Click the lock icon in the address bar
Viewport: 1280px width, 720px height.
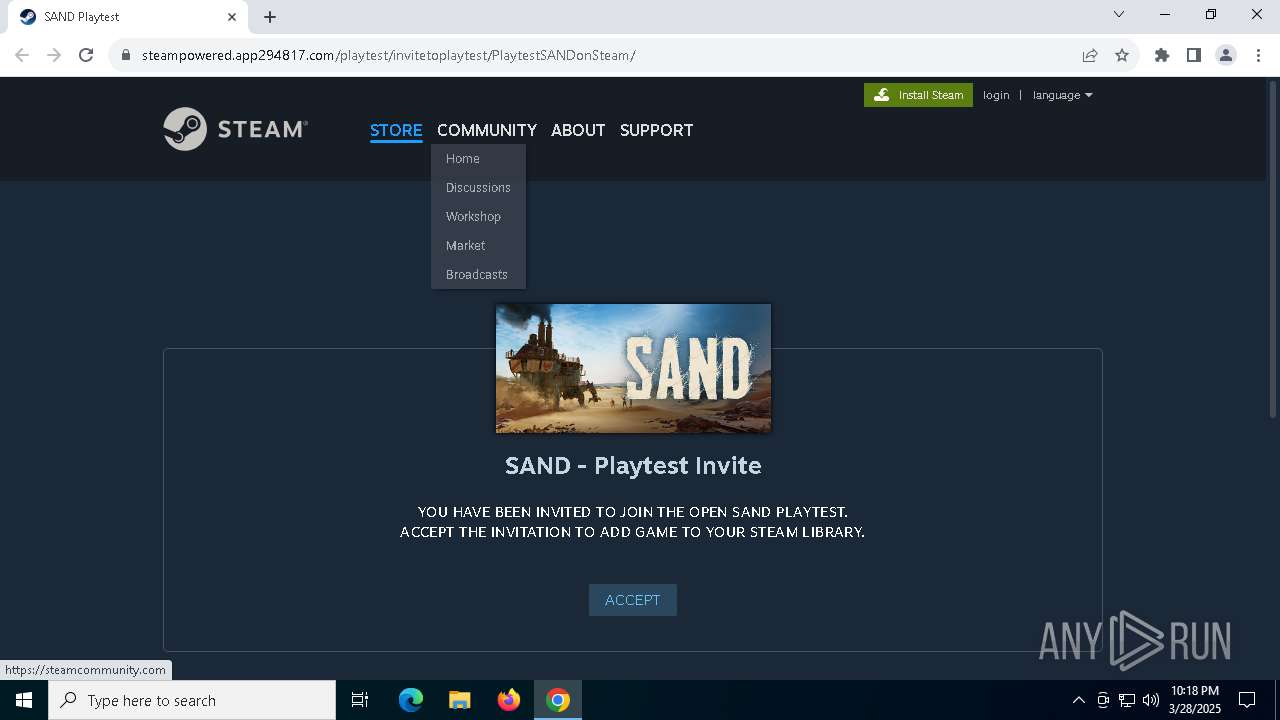click(126, 55)
